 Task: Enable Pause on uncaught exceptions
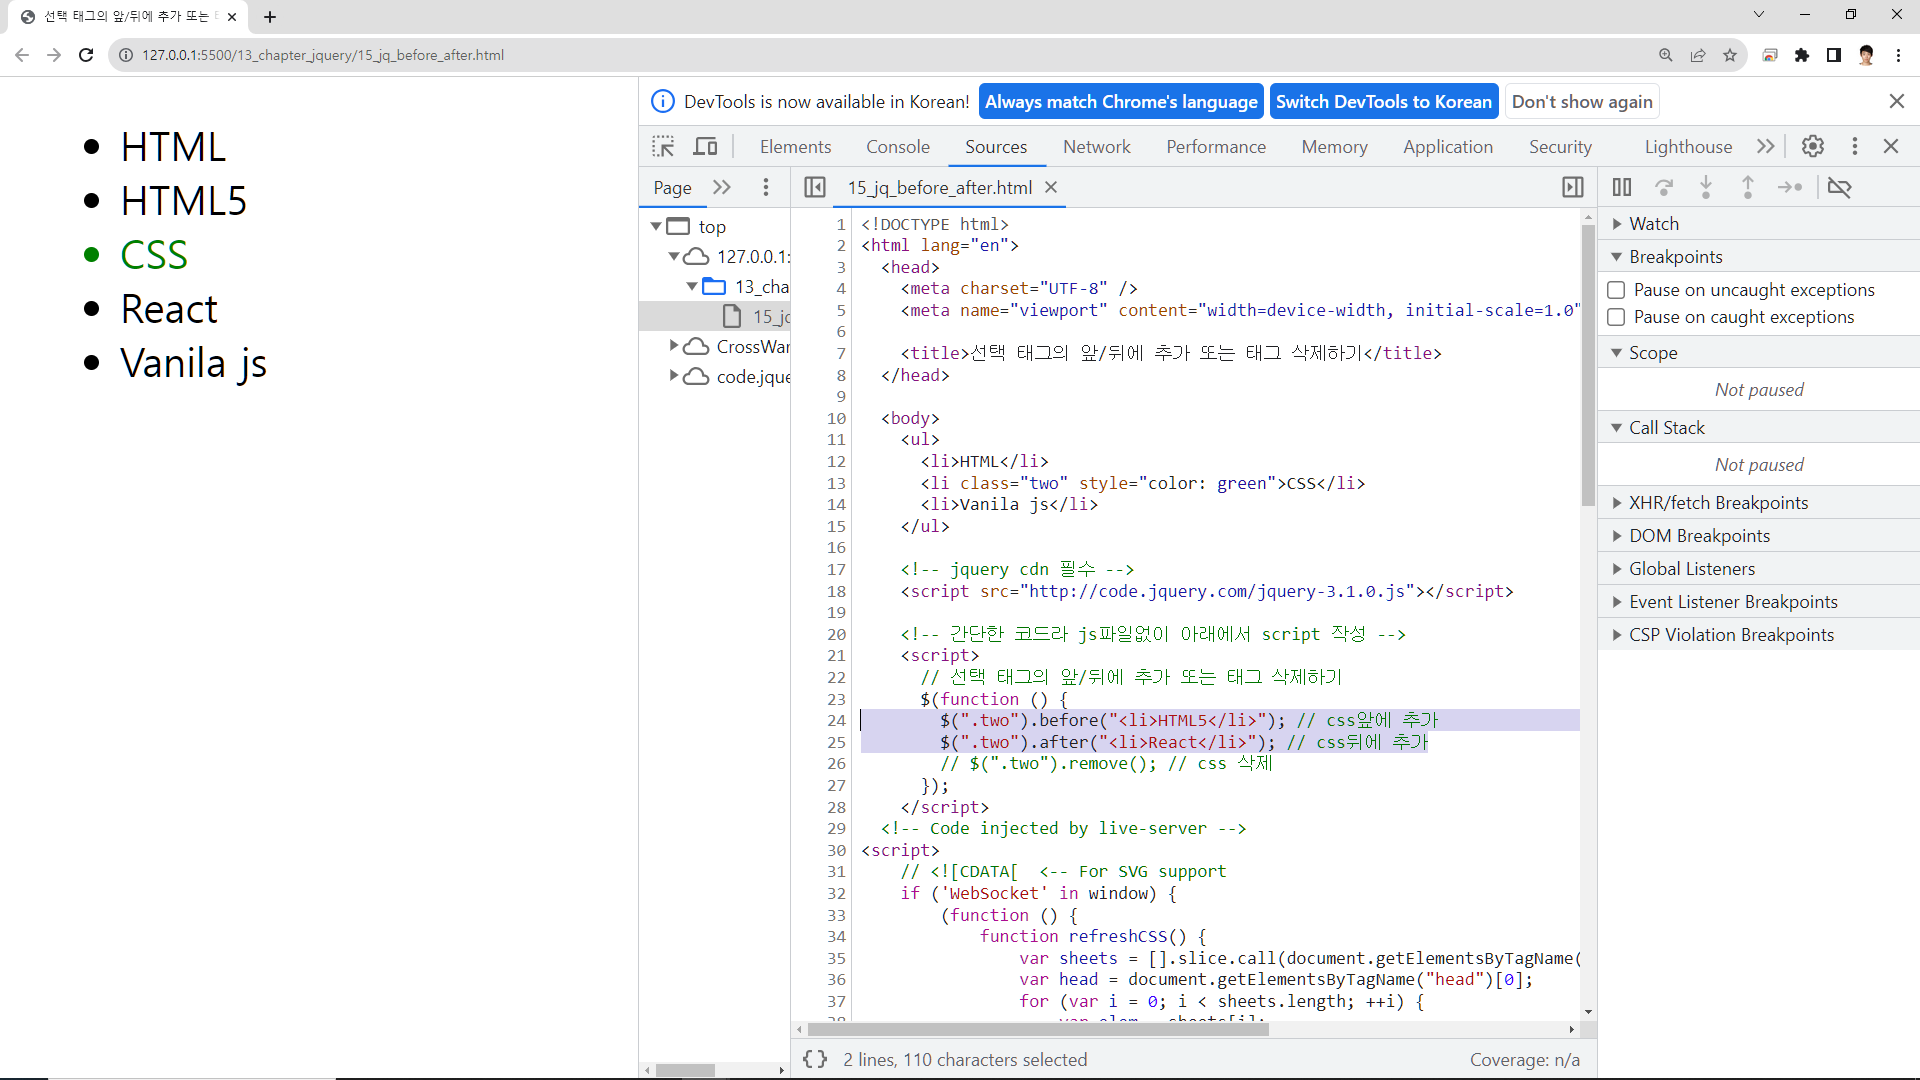(x=1616, y=290)
